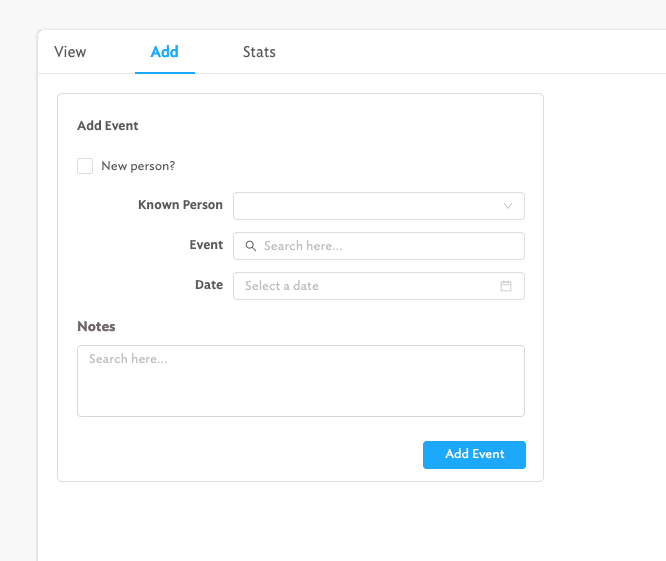
Task: Open the Stats tab
Action: point(259,52)
